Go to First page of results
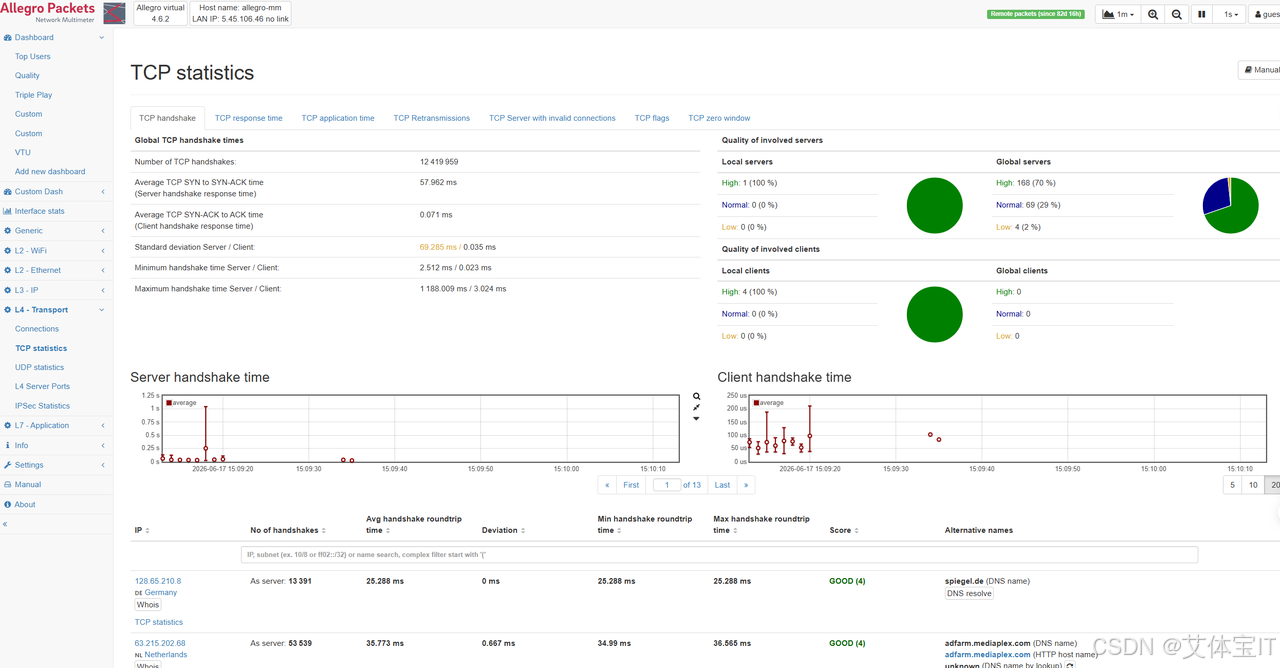 click(x=631, y=485)
